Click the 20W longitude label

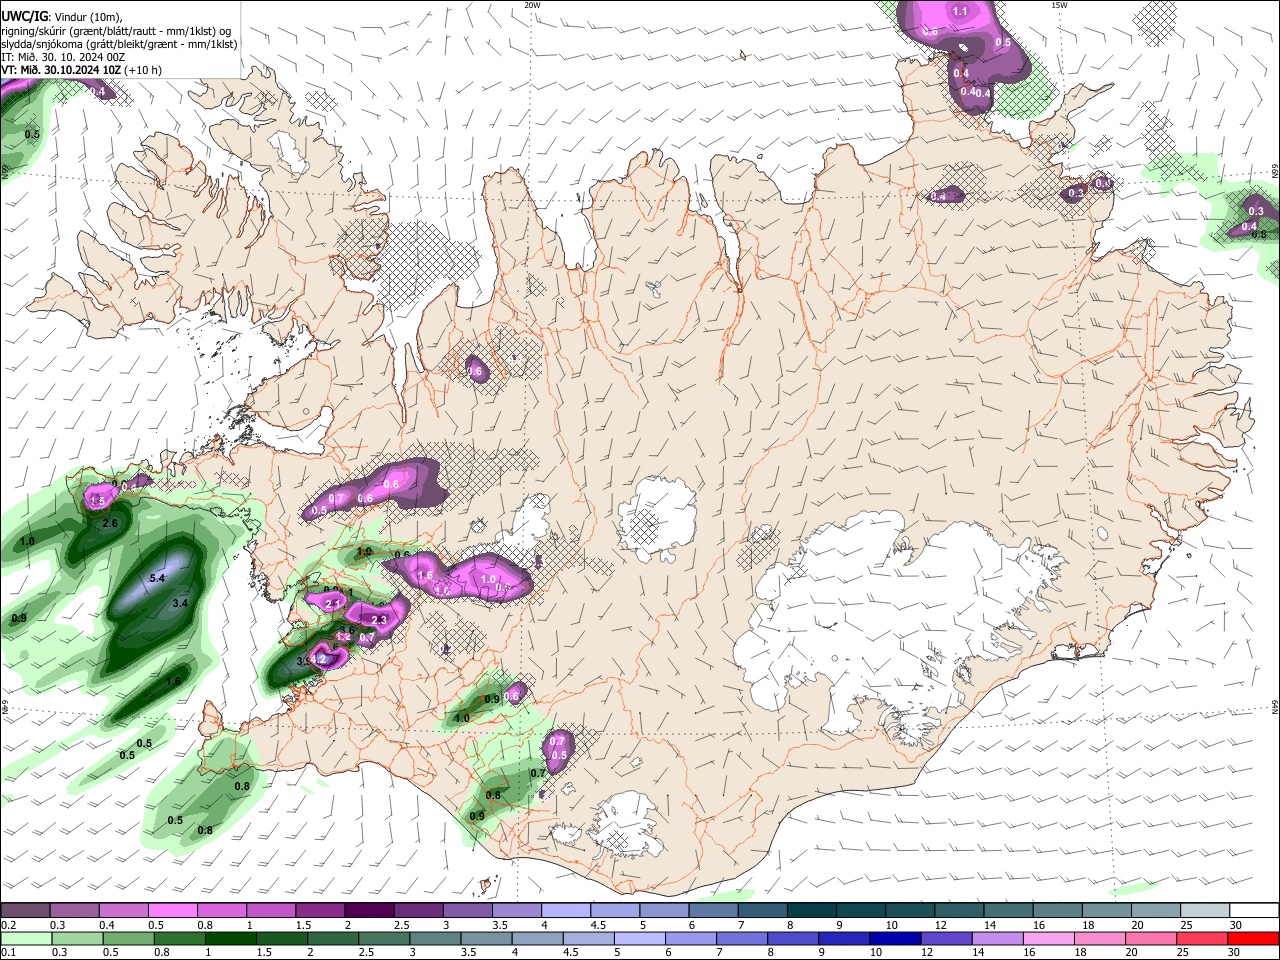[x=532, y=5]
